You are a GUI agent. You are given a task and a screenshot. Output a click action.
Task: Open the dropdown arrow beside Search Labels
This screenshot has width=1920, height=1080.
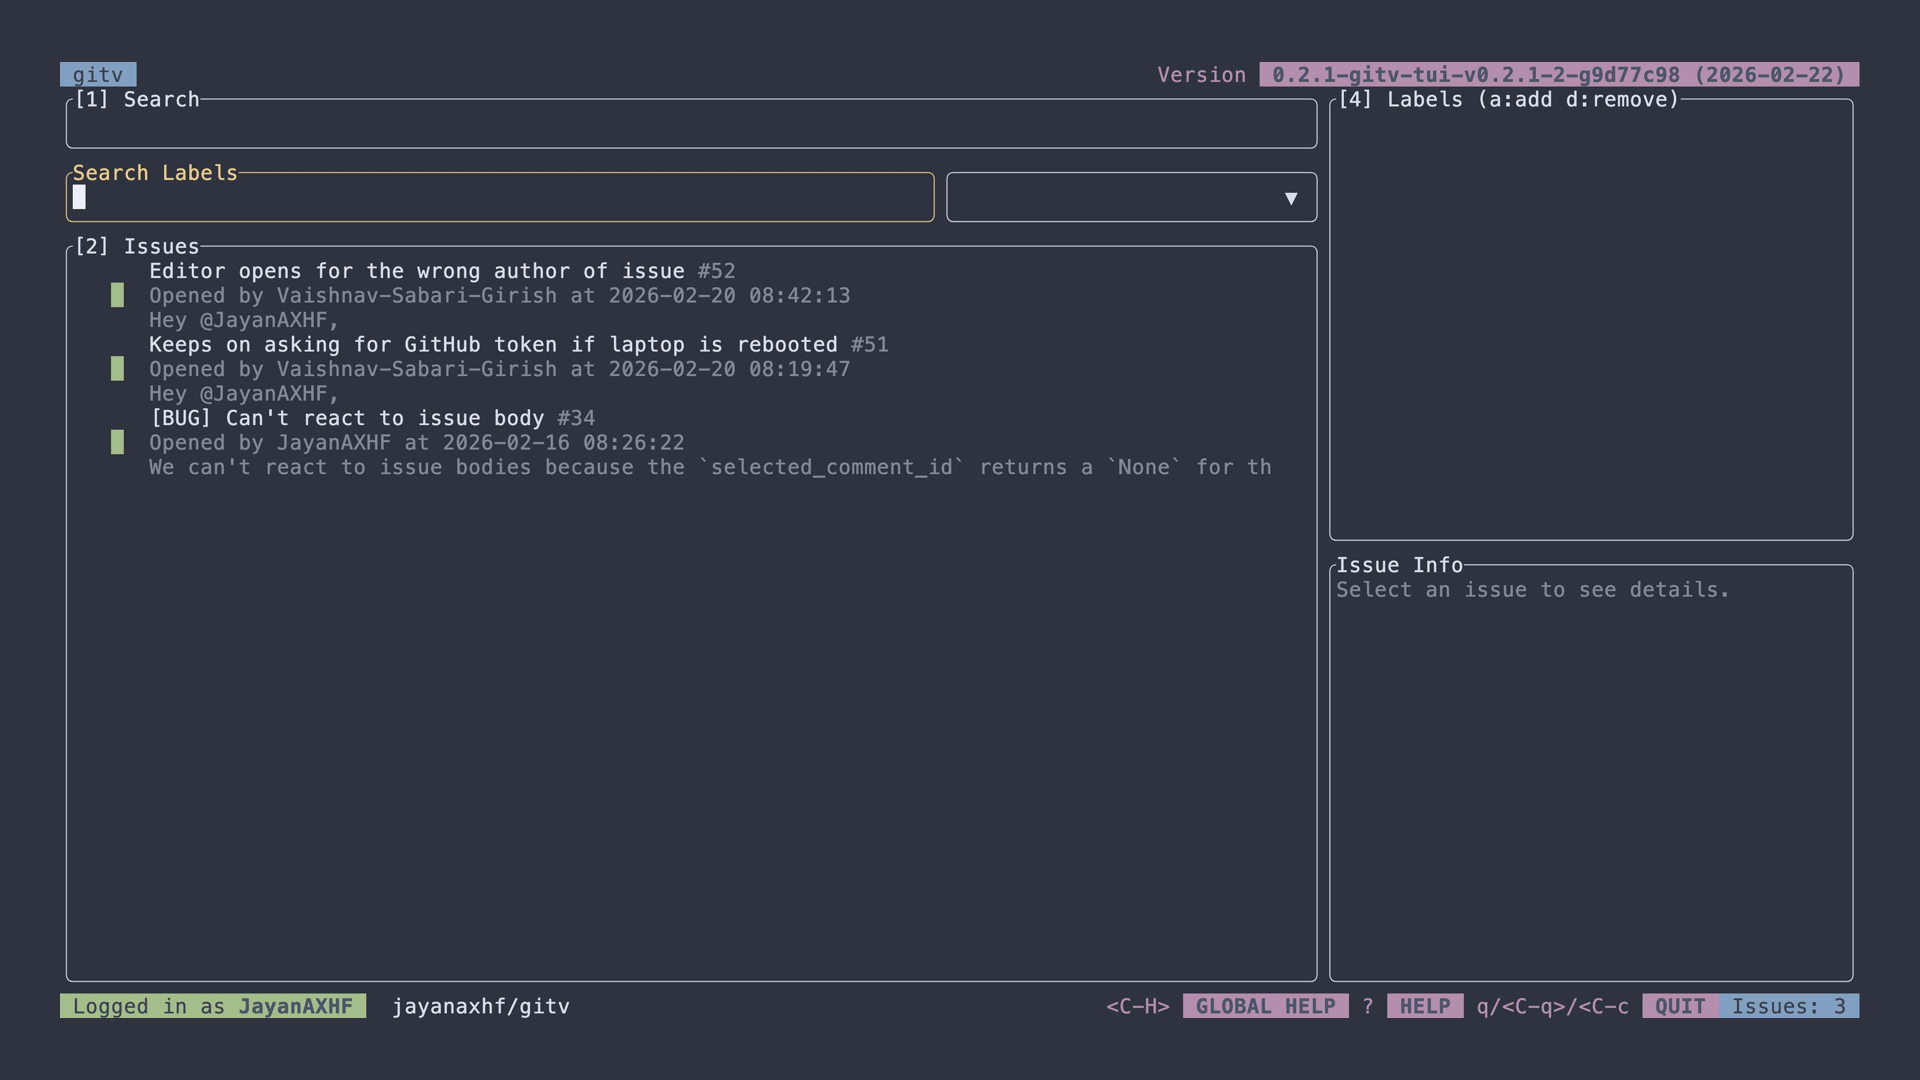(x=1291, y=198)
